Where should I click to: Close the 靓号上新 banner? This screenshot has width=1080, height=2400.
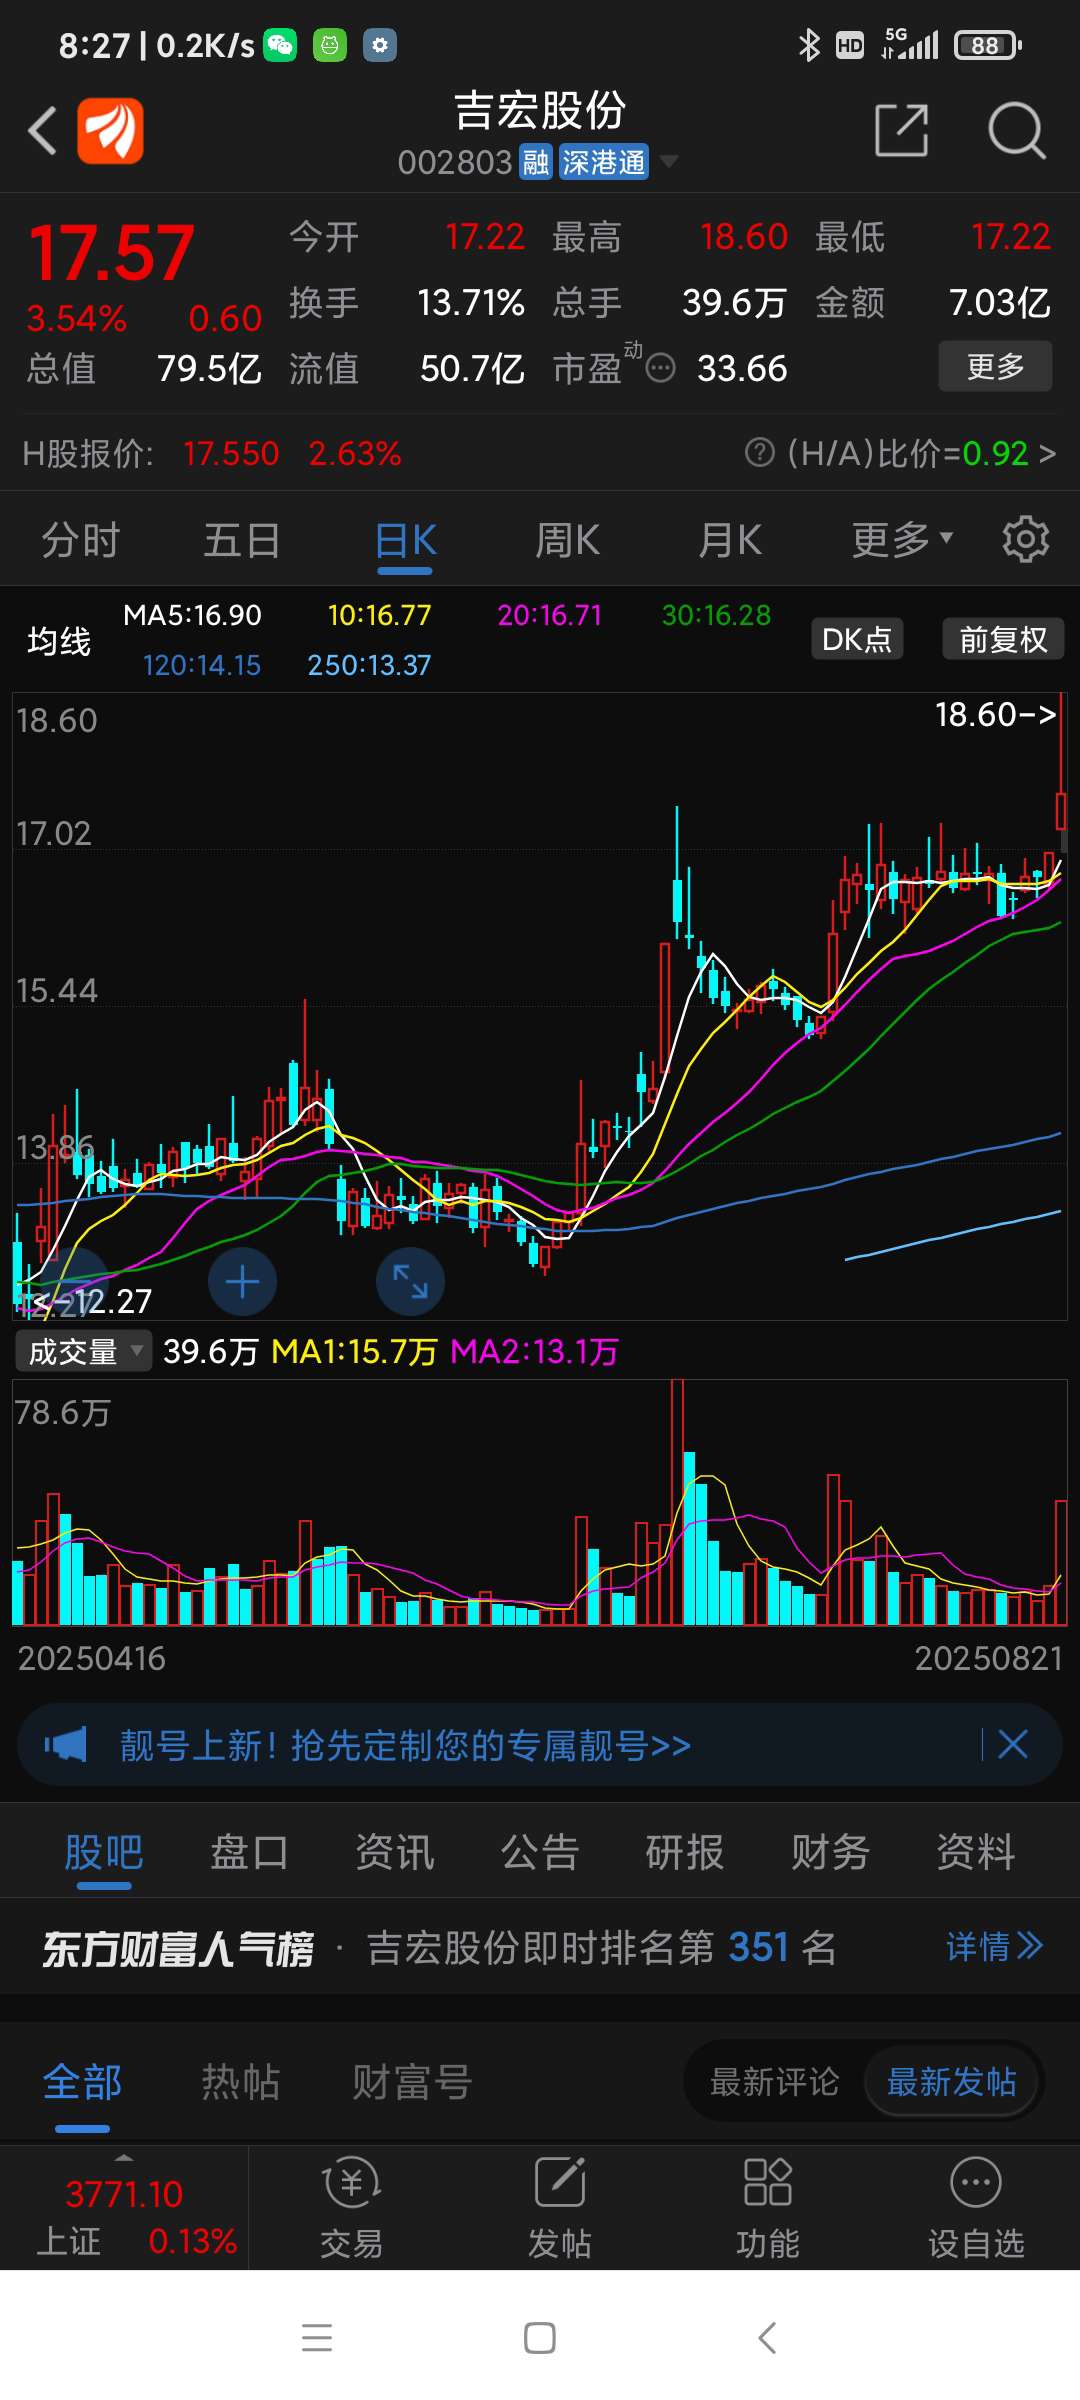coord(1013,1745)
